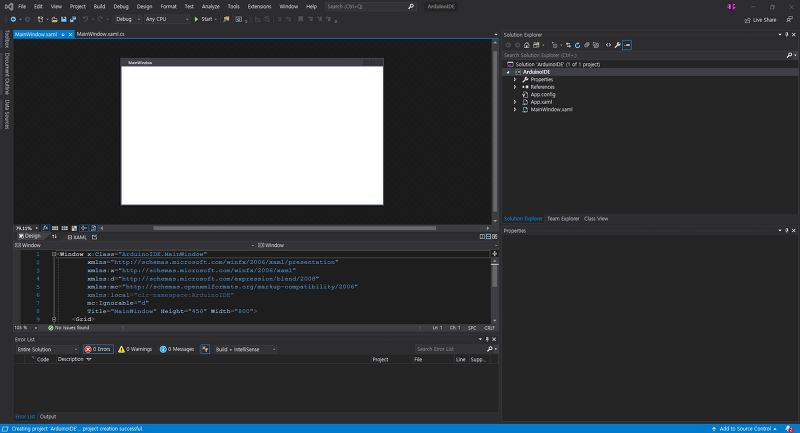Click the Save All toolbar icon

tap(72, 19)
